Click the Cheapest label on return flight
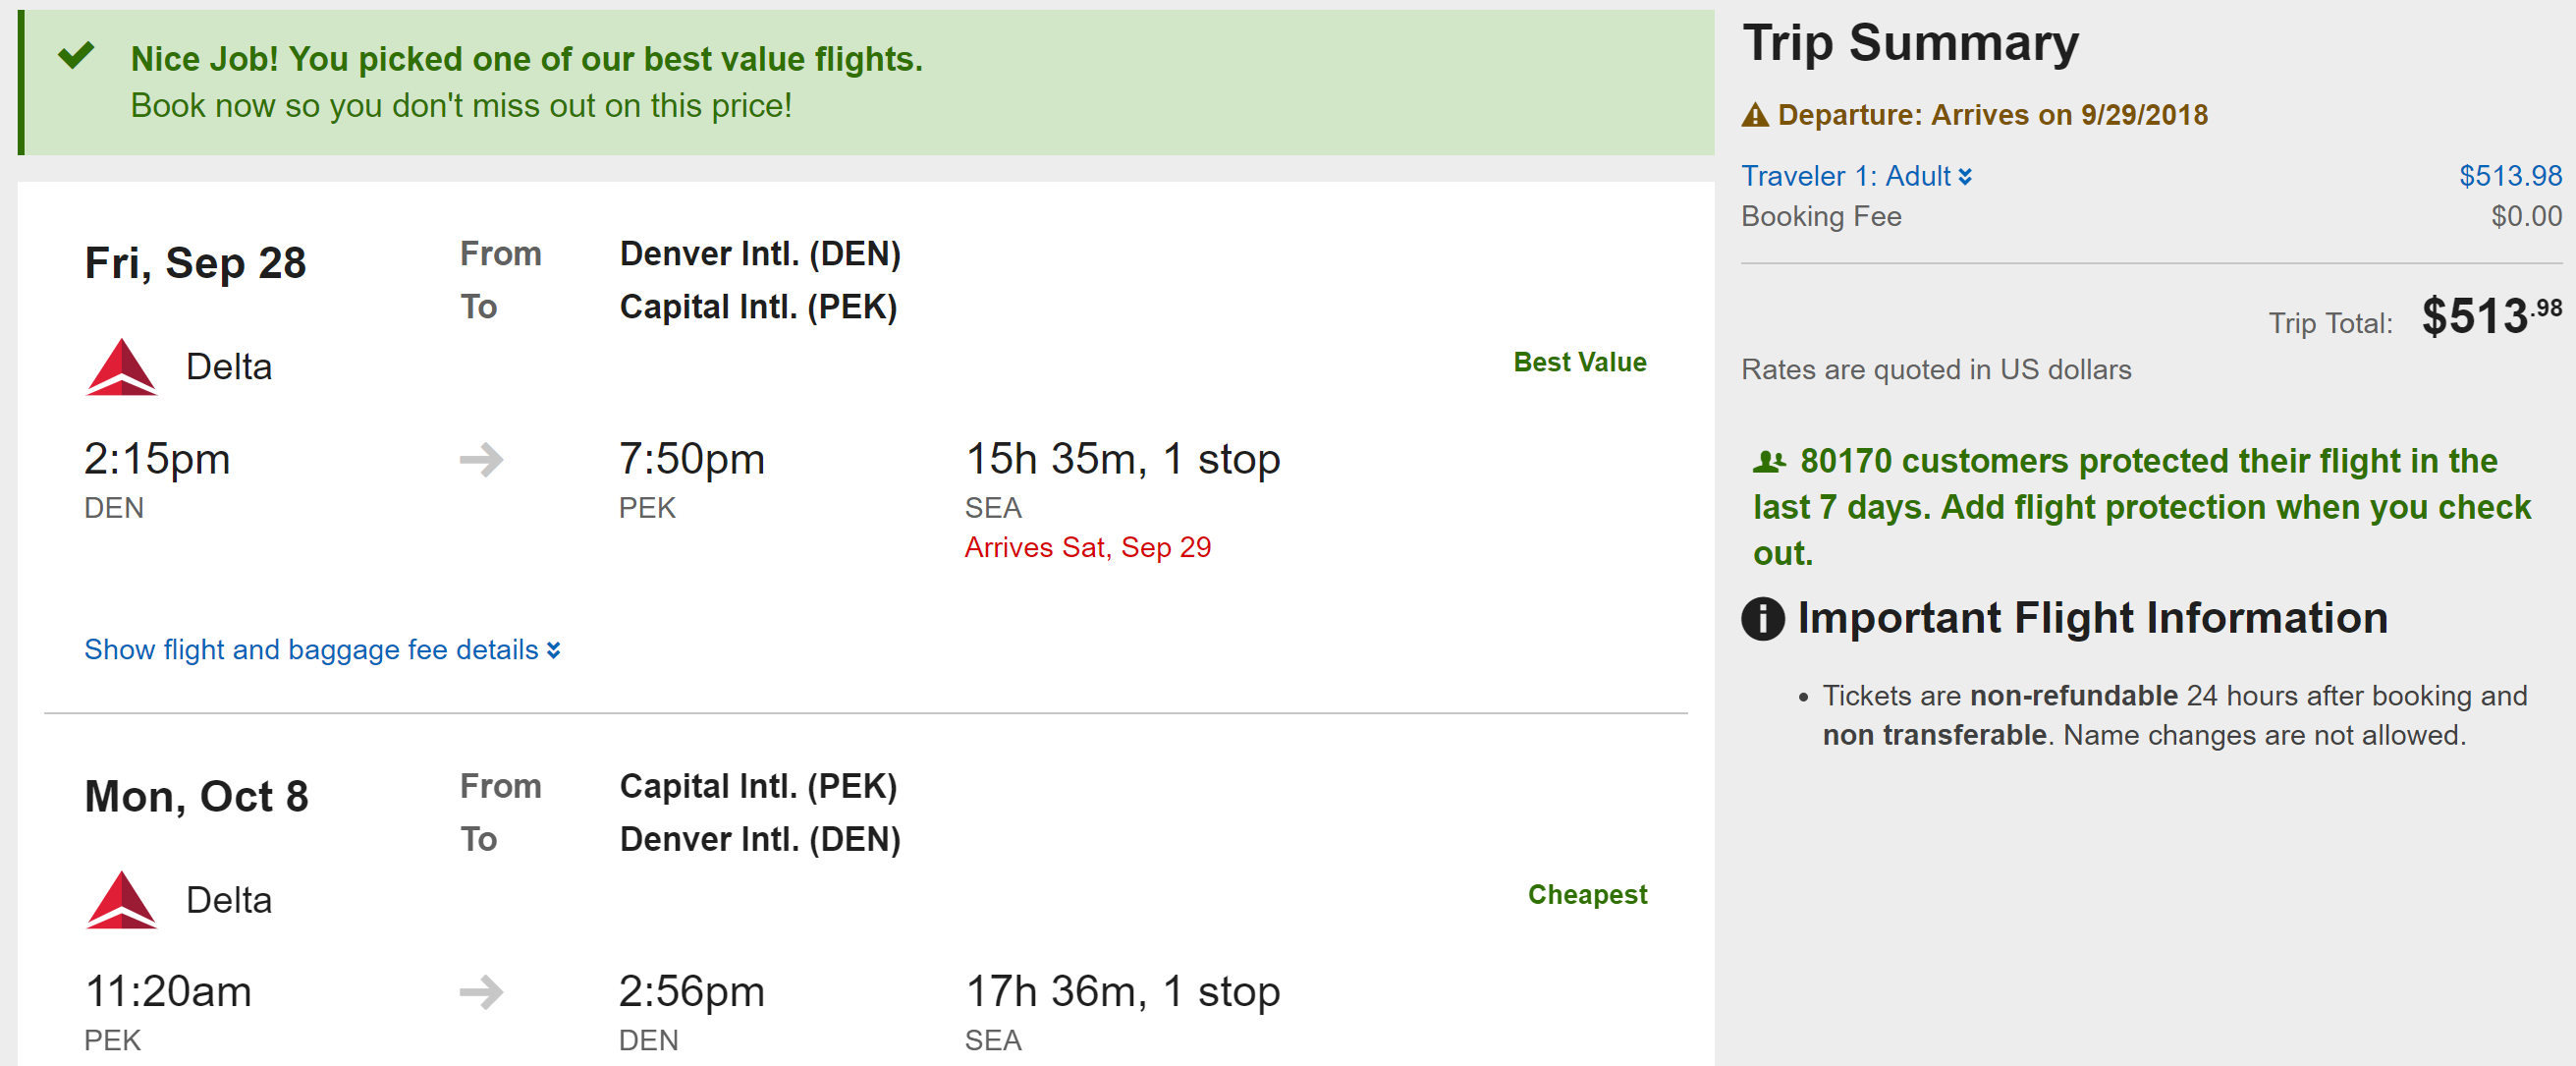Viewport: 2576px width, 1066px height. tap(1587, 895)
